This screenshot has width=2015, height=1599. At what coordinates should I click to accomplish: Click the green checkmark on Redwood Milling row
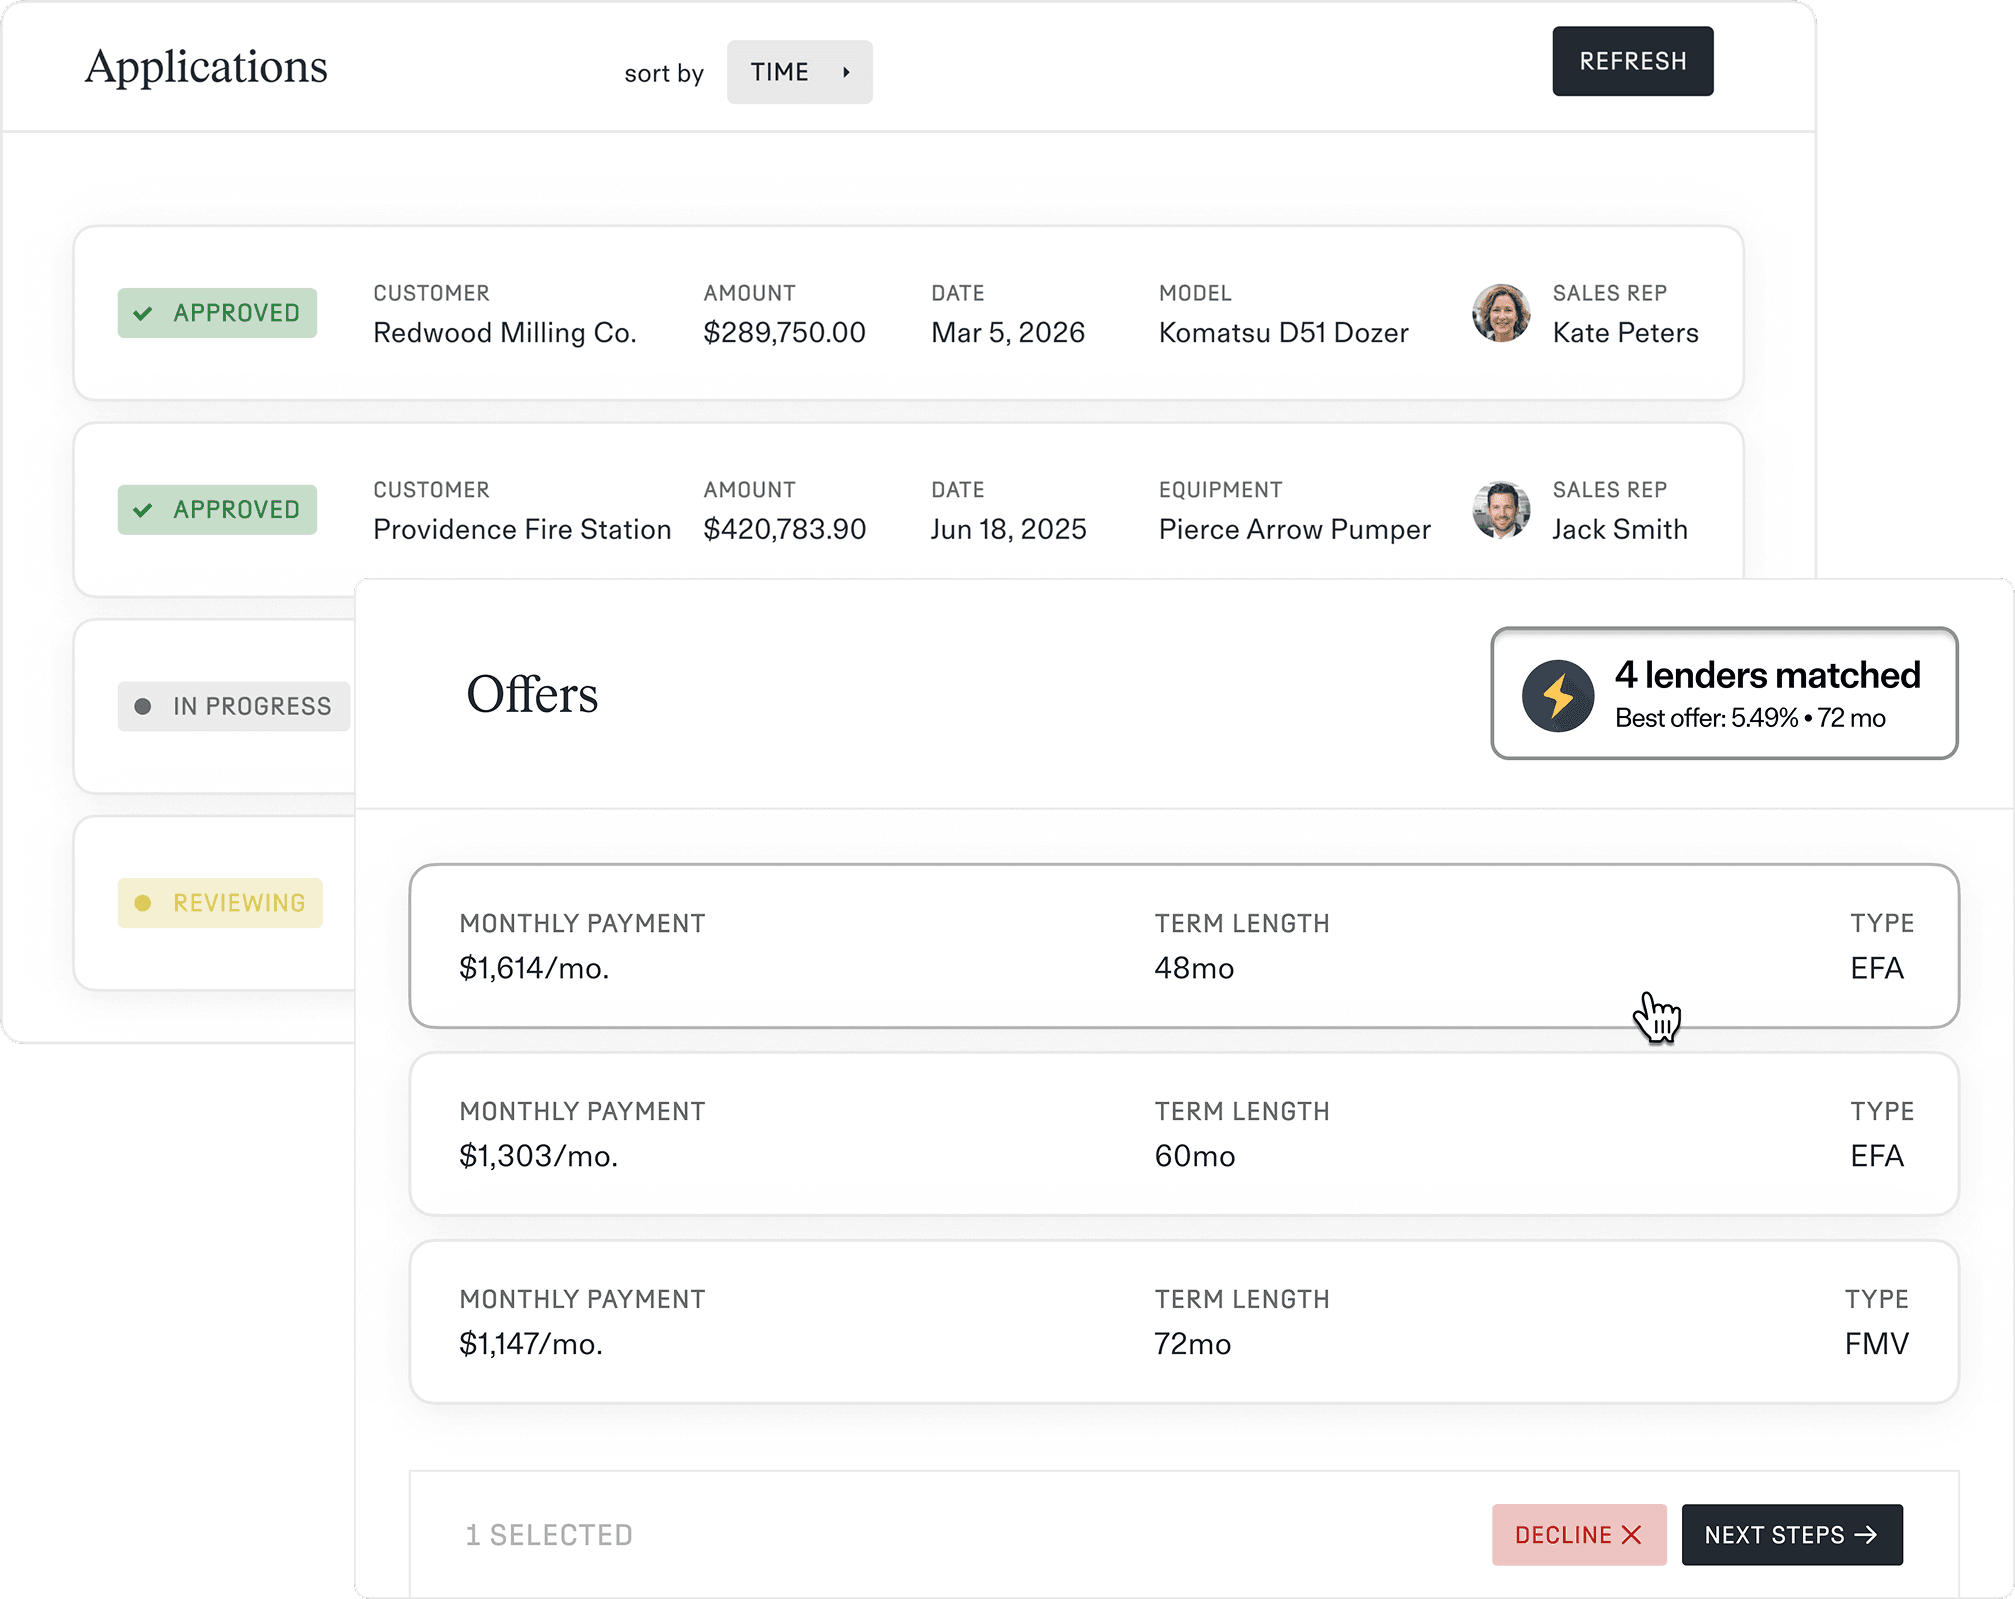coord(143,314)
